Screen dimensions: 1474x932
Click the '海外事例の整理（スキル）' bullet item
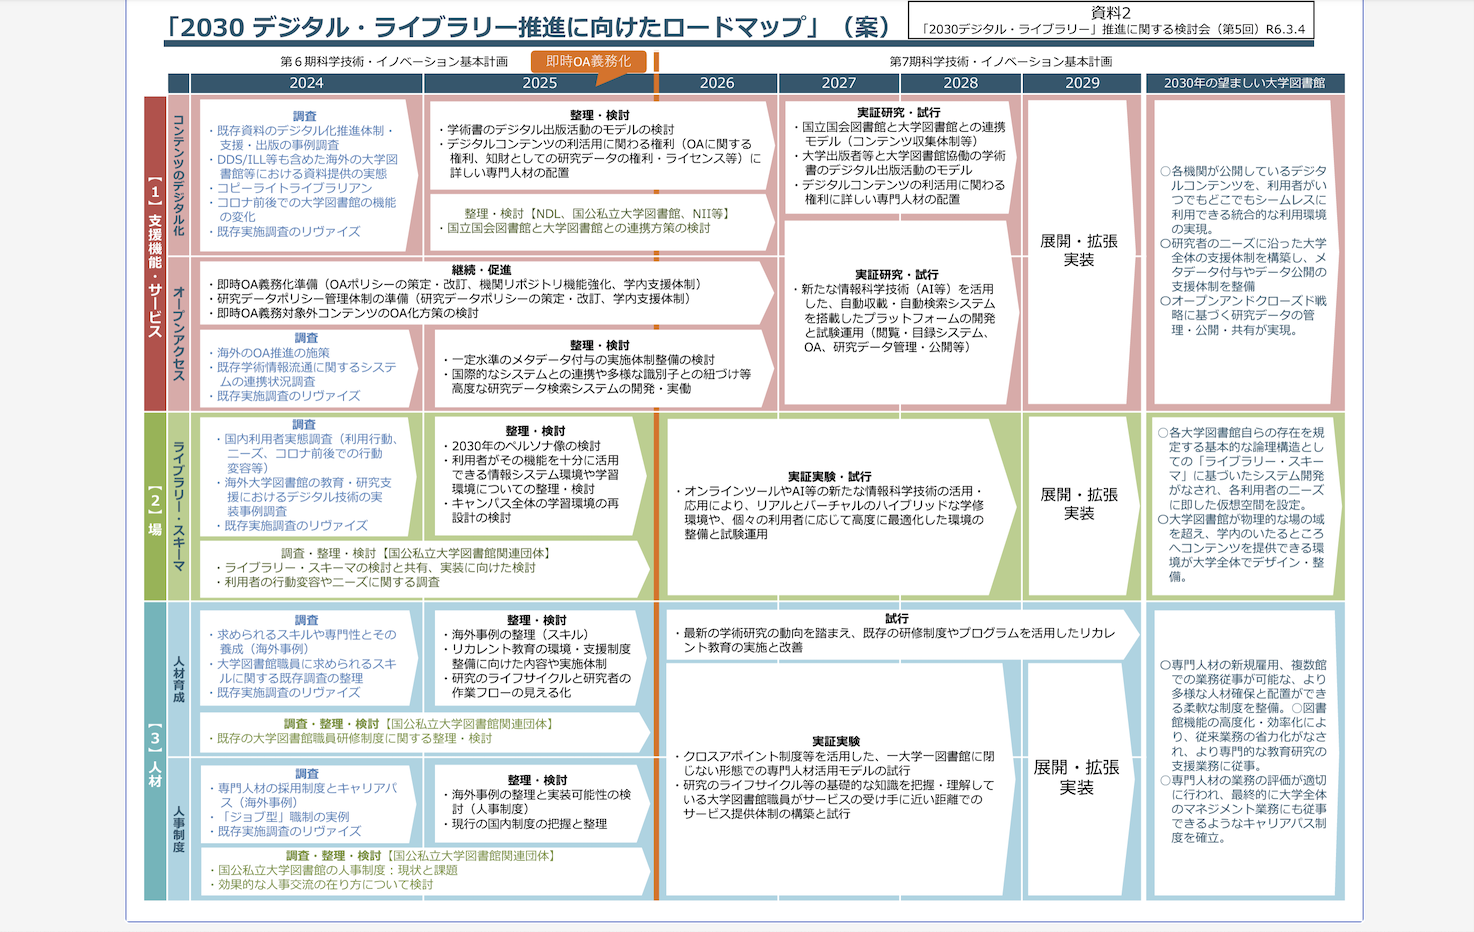(x=515, y=635)
